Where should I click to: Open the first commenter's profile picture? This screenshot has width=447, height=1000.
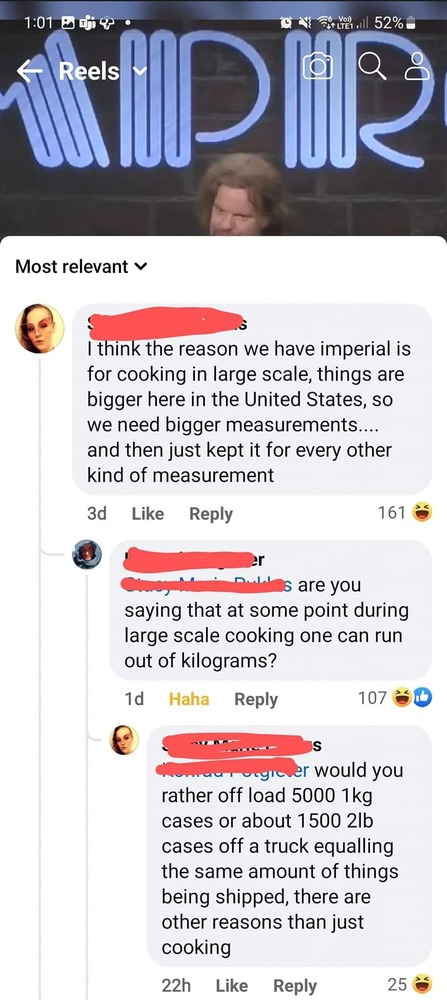[x=40, y=328]
